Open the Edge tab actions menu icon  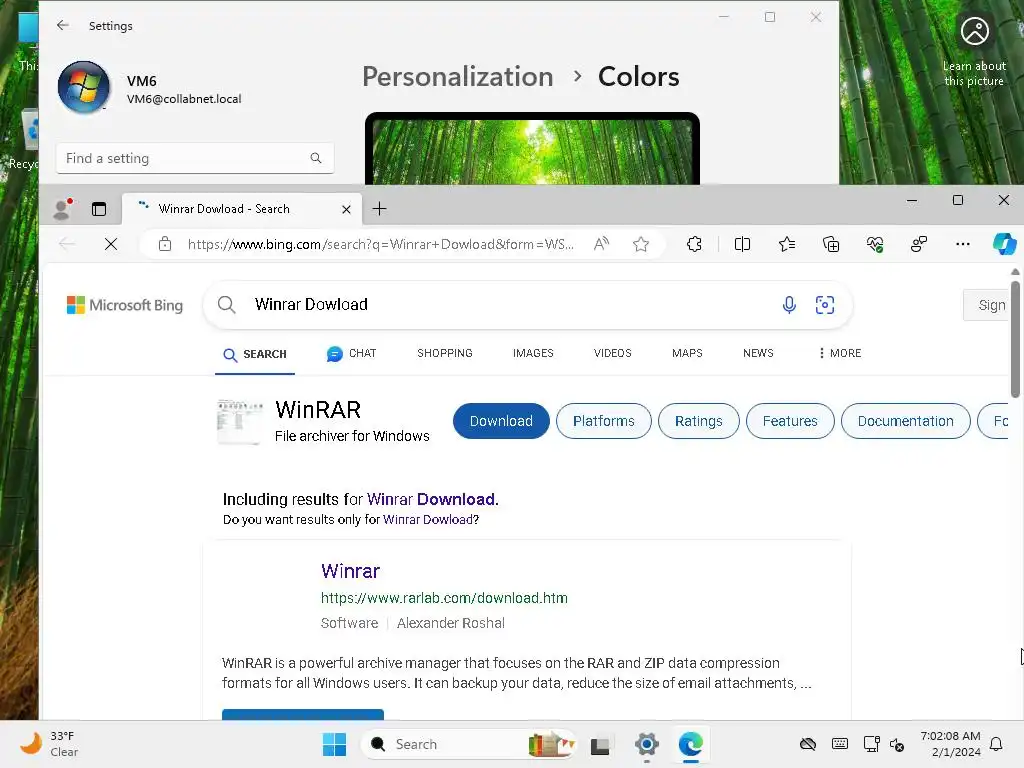(x=99, y=209)
